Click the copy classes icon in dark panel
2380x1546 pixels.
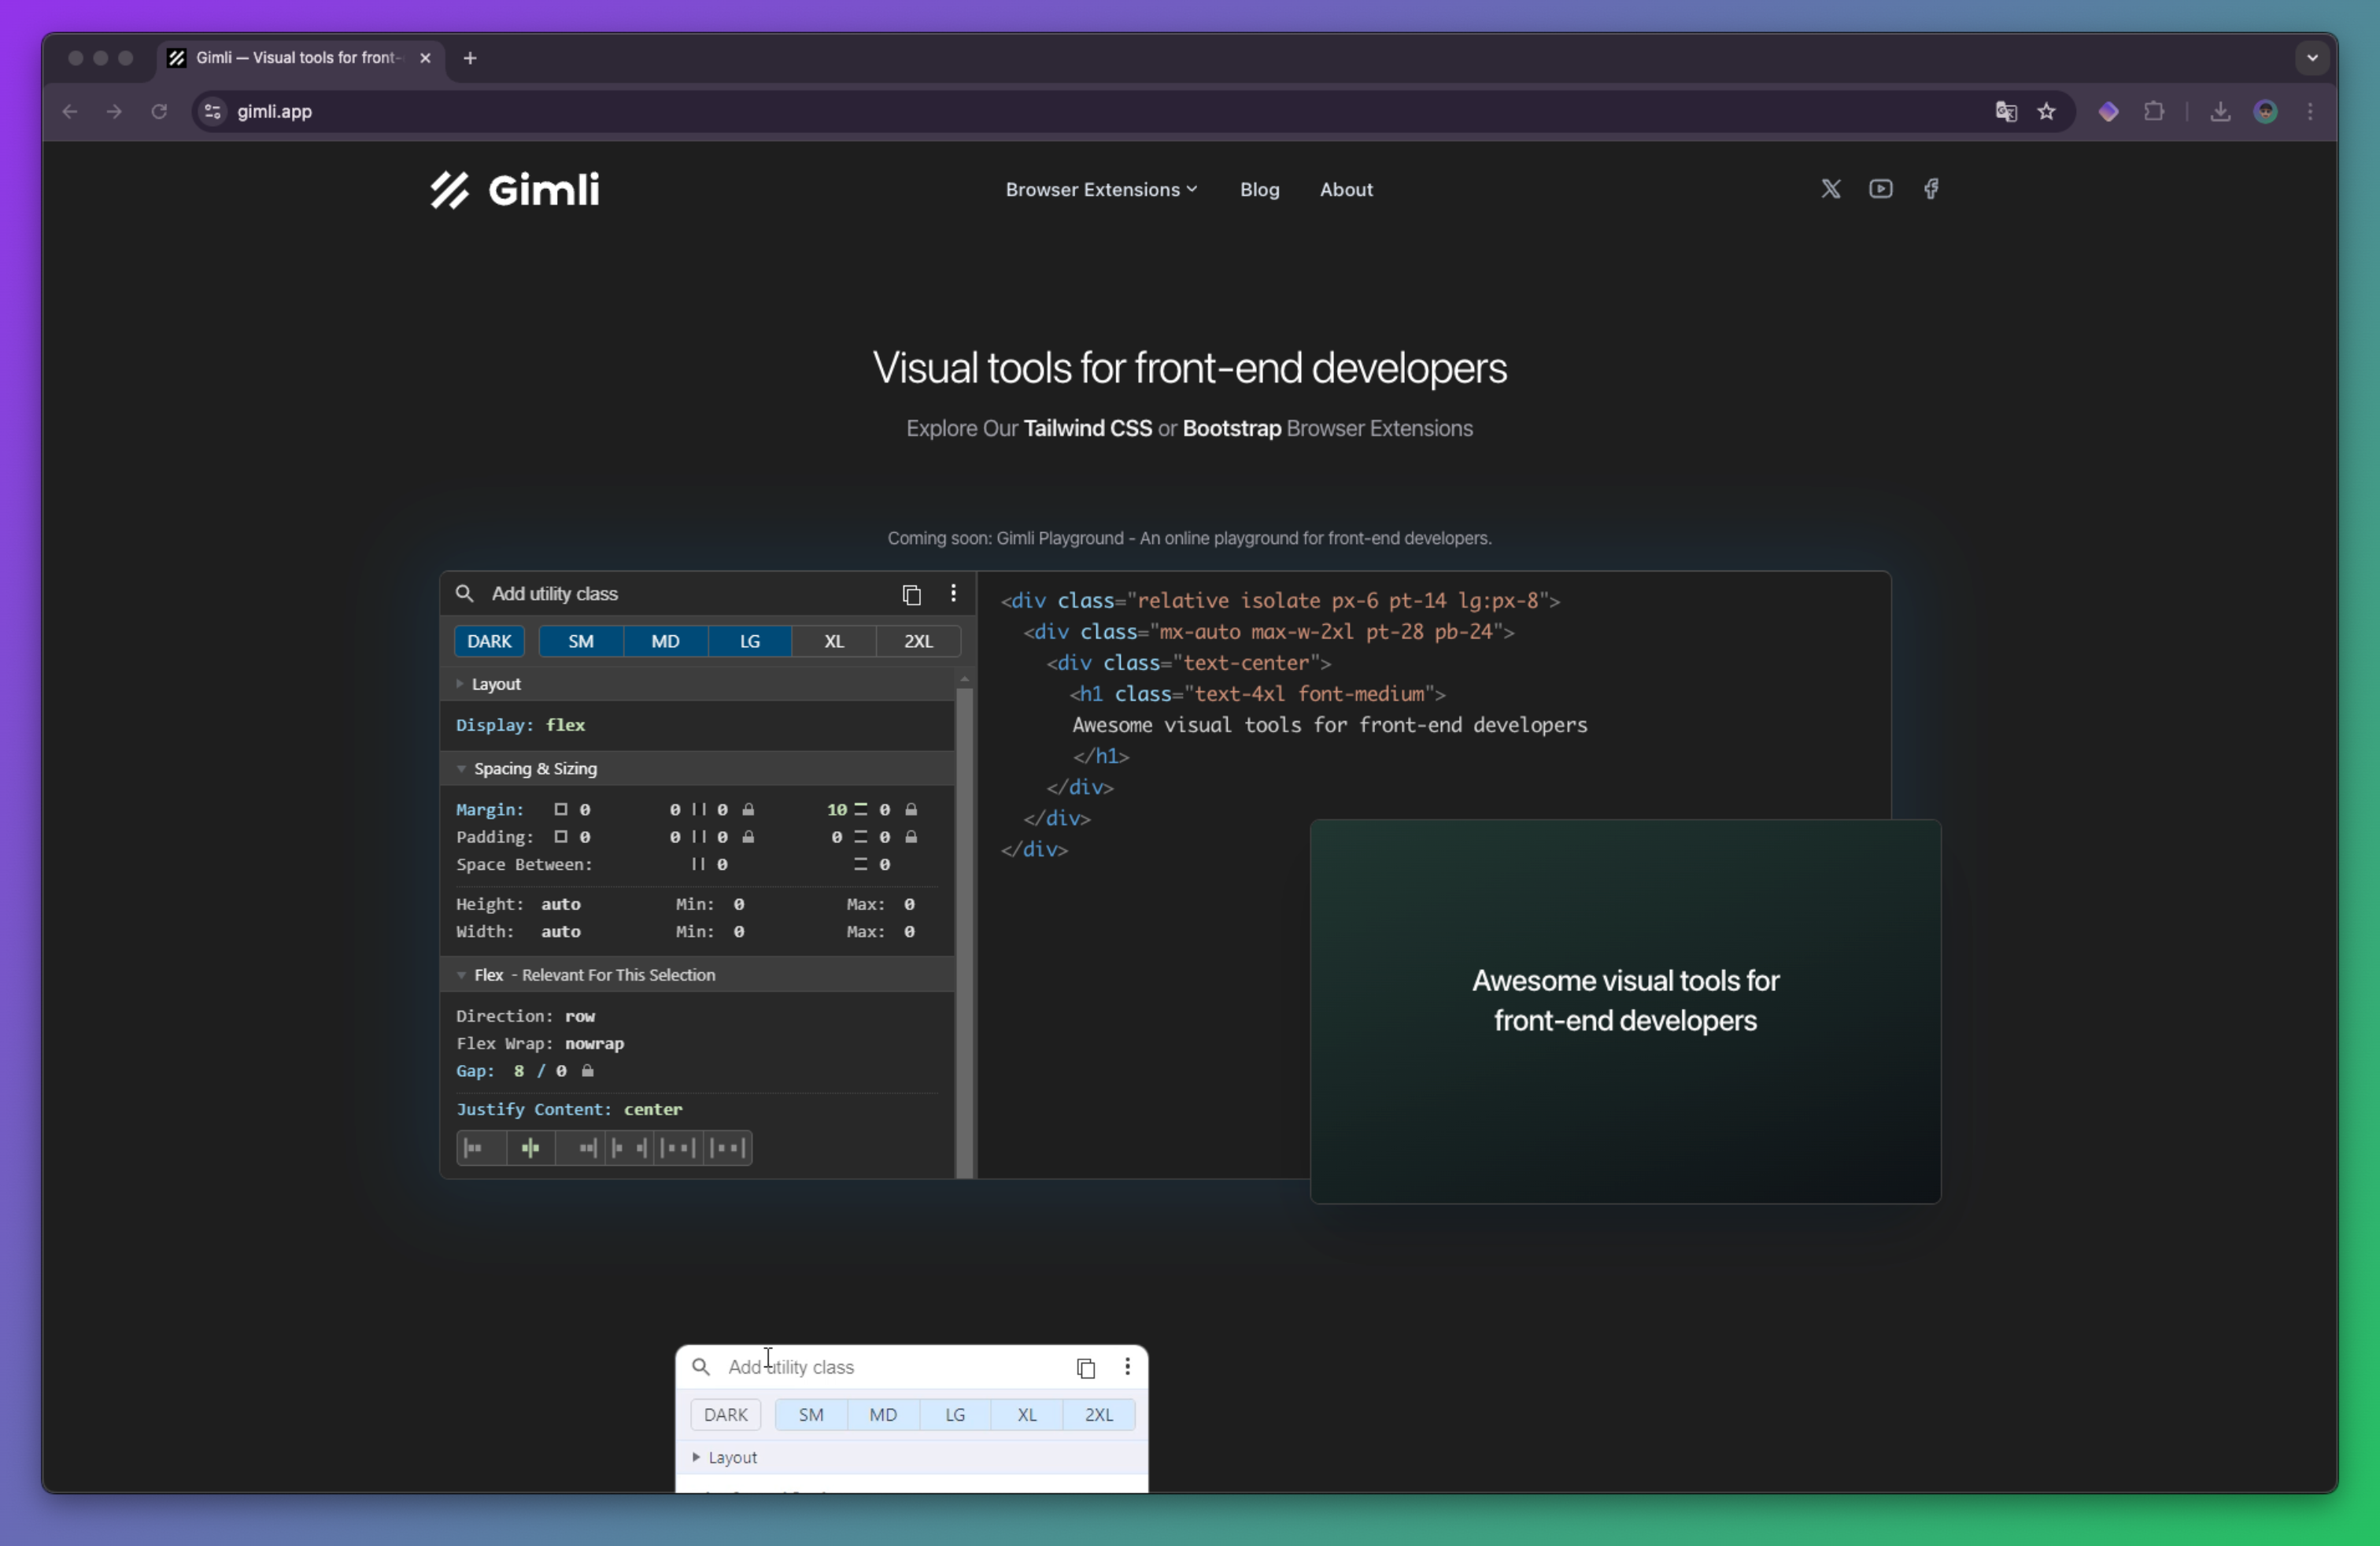(911, 594)
